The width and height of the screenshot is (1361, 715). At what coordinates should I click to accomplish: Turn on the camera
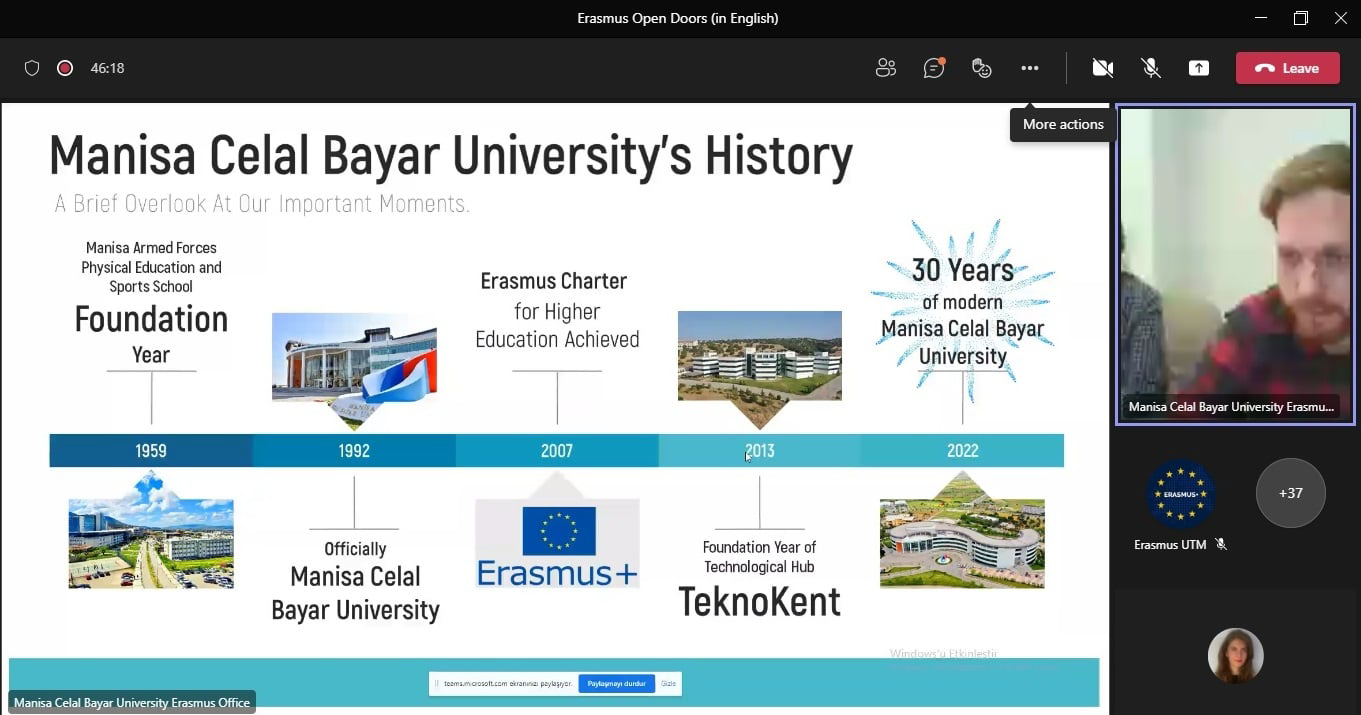1102,68
